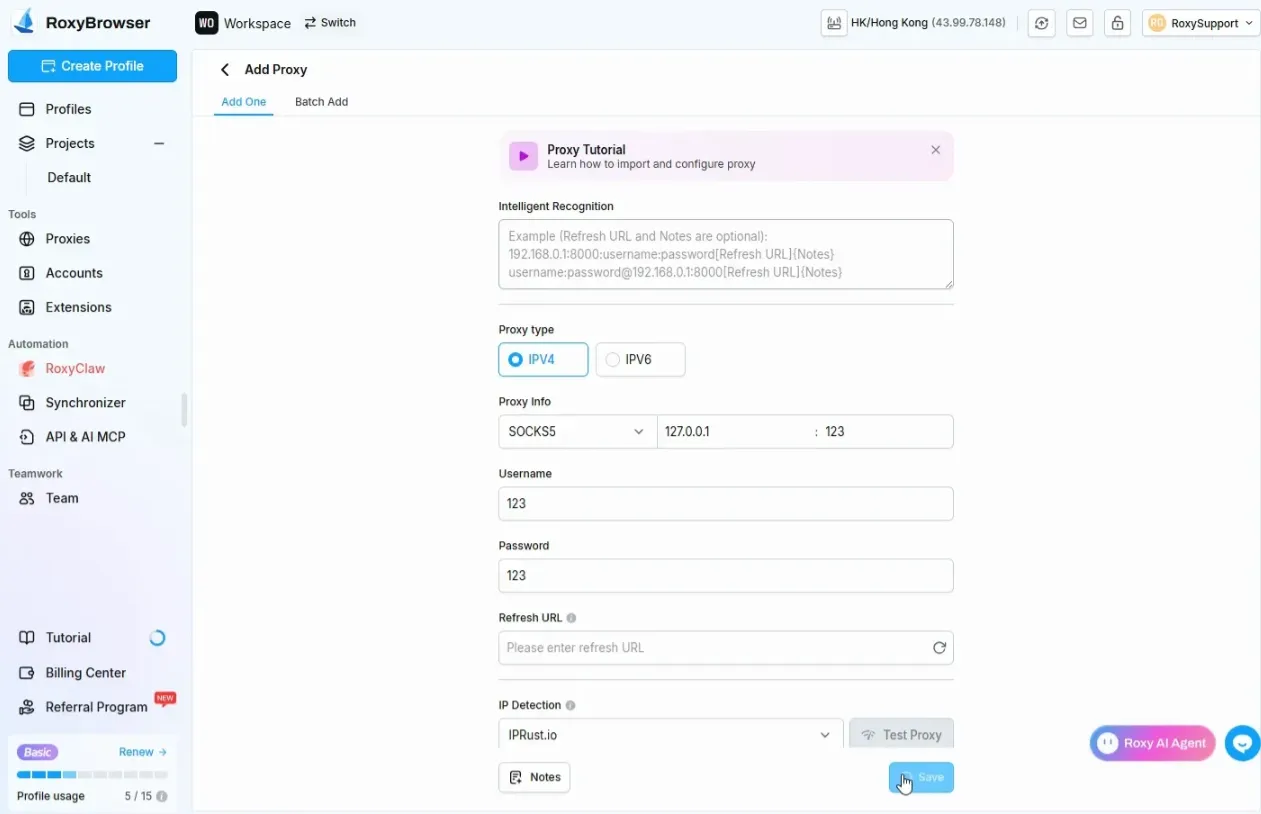This screenshot has height=814, width=1261.
Task: Close the Proxy Tutorial banner
Action: pos(936,150)
